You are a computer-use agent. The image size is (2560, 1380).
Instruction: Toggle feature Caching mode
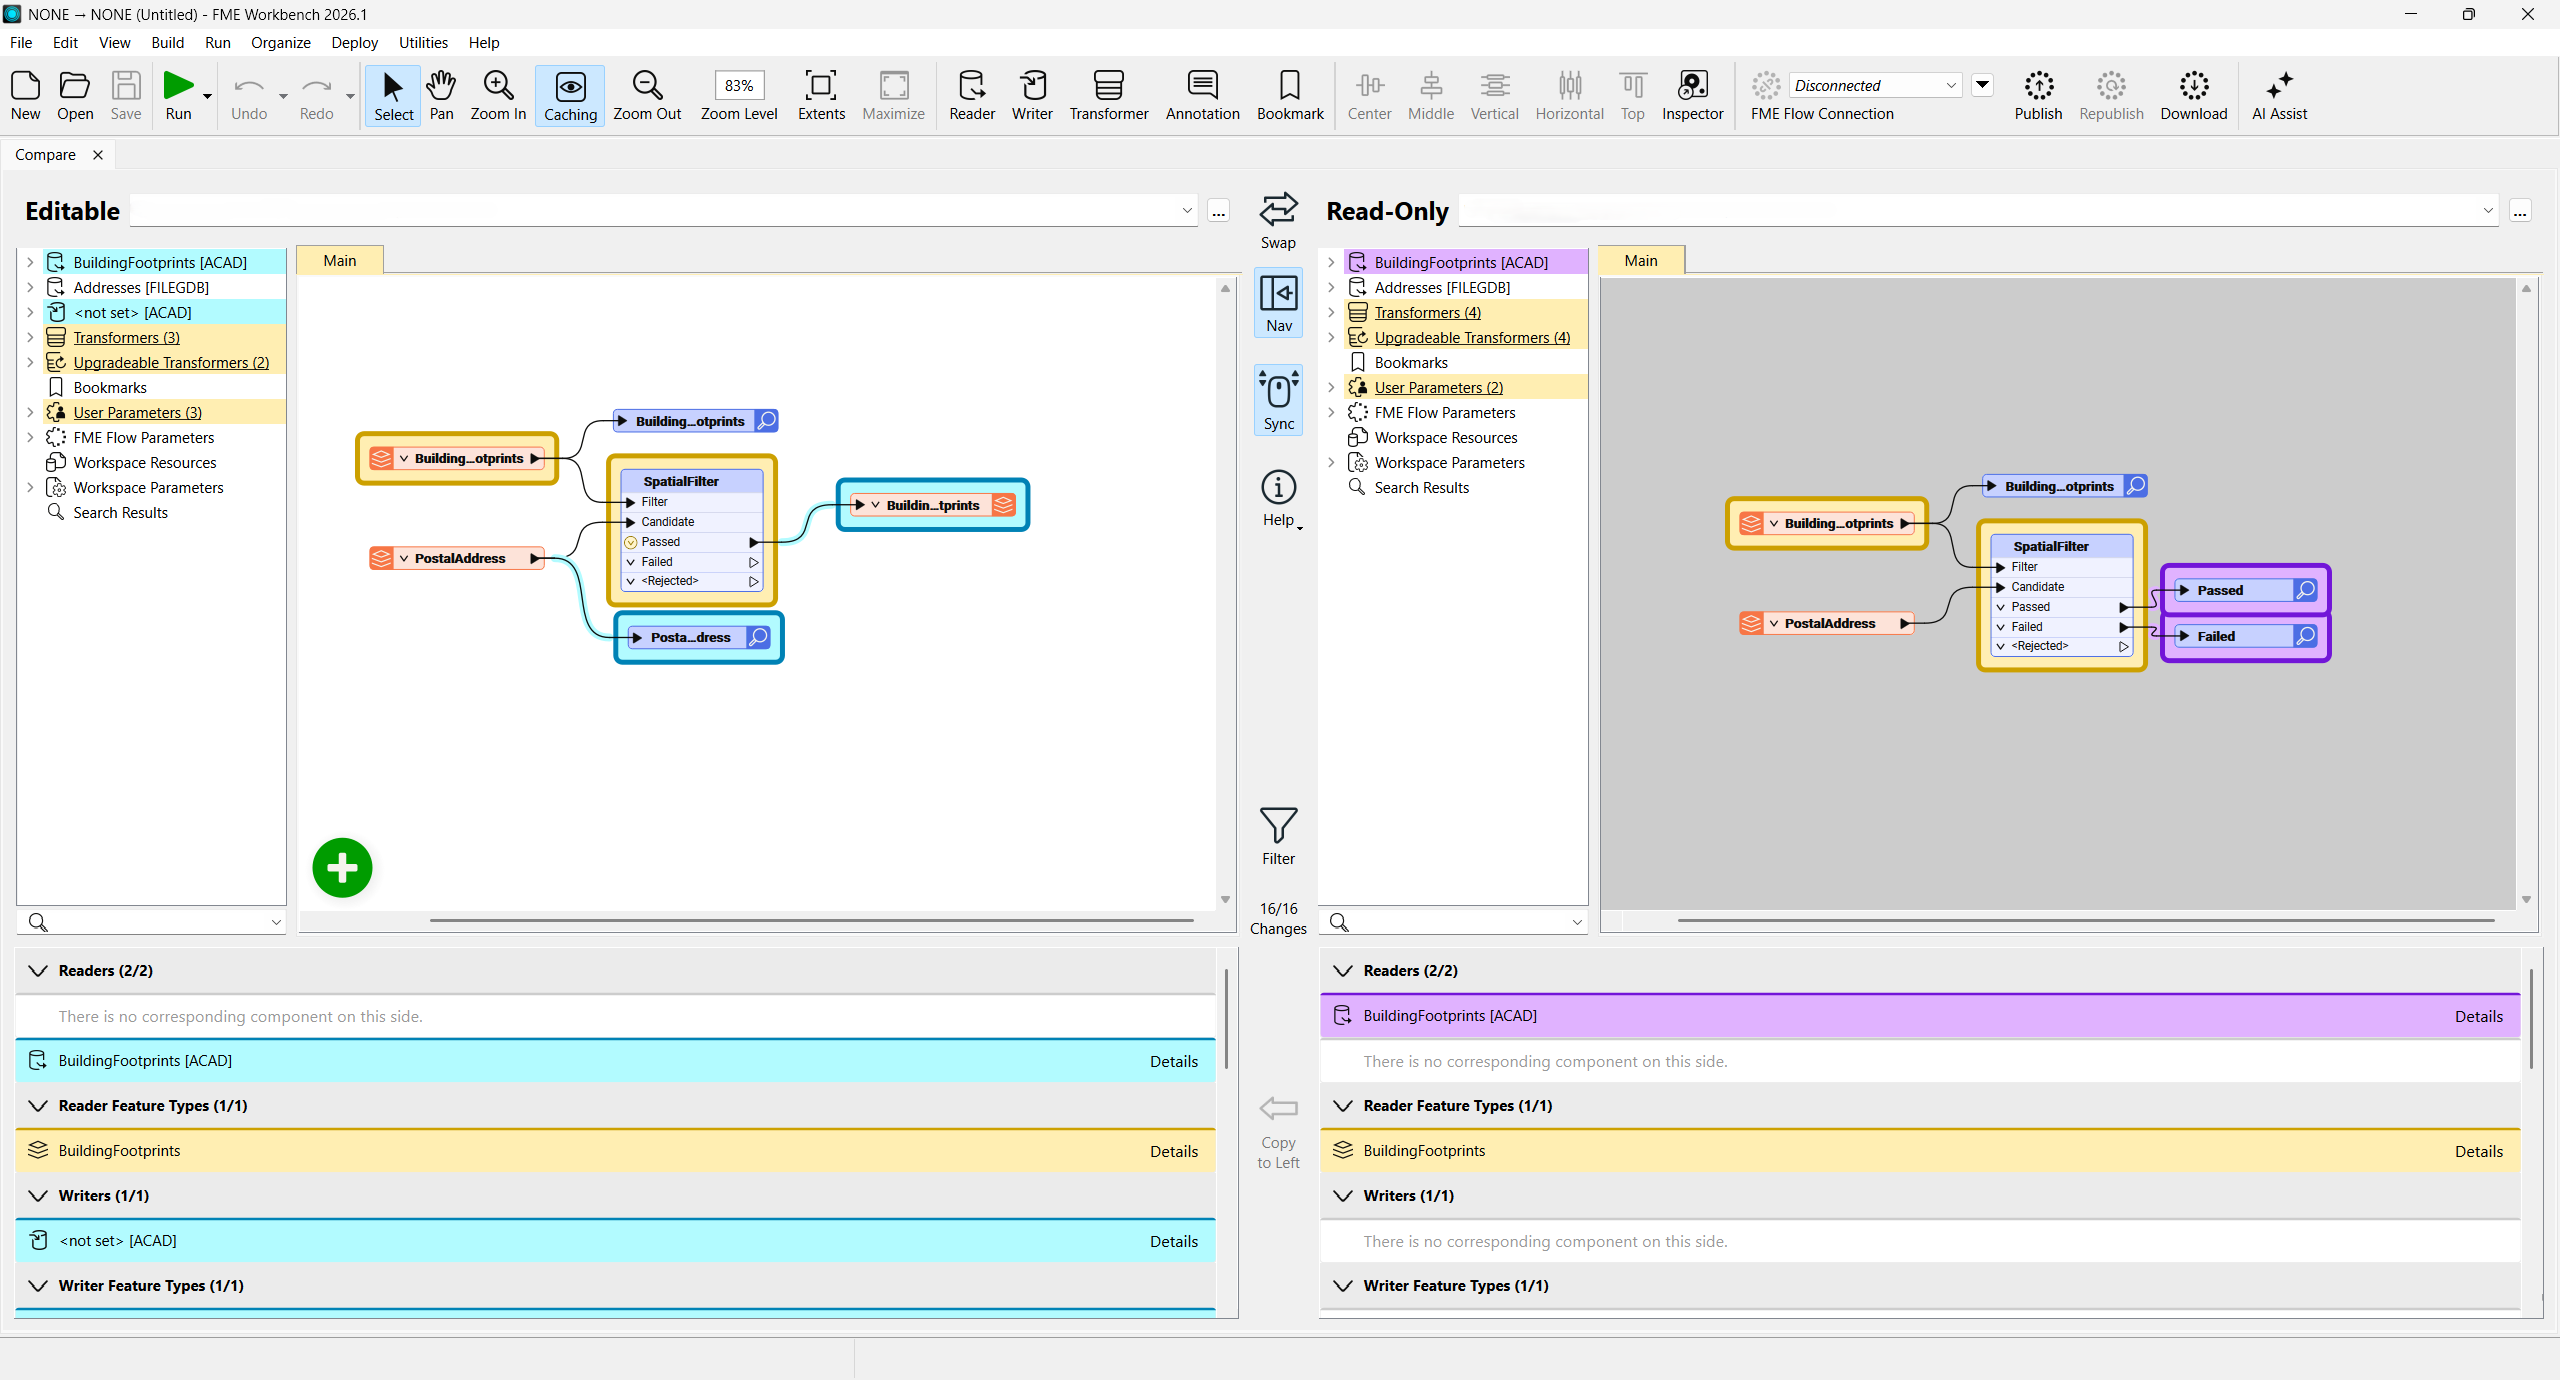pos(570,95)
